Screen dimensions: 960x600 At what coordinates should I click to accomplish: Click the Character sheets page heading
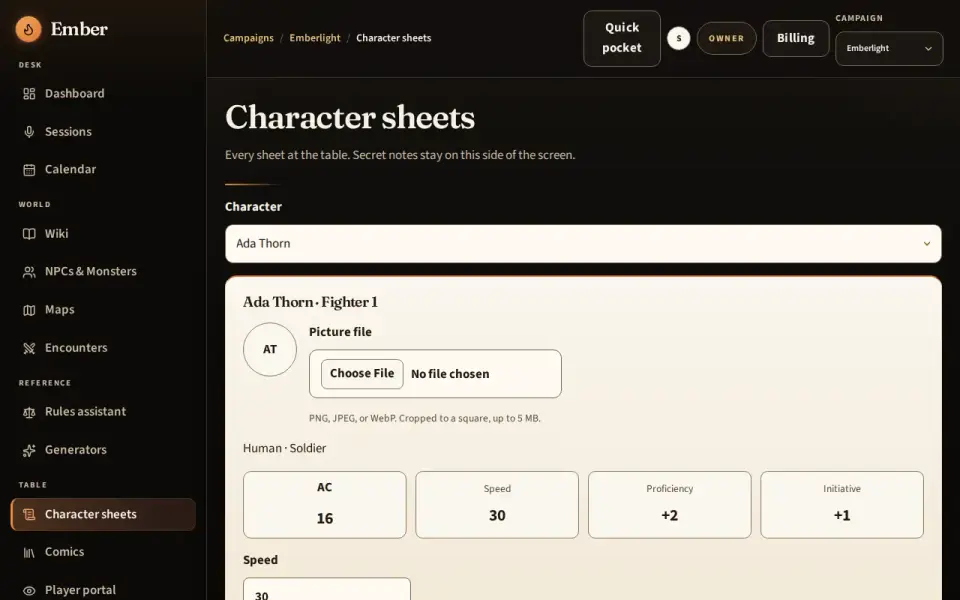[350, 117]
